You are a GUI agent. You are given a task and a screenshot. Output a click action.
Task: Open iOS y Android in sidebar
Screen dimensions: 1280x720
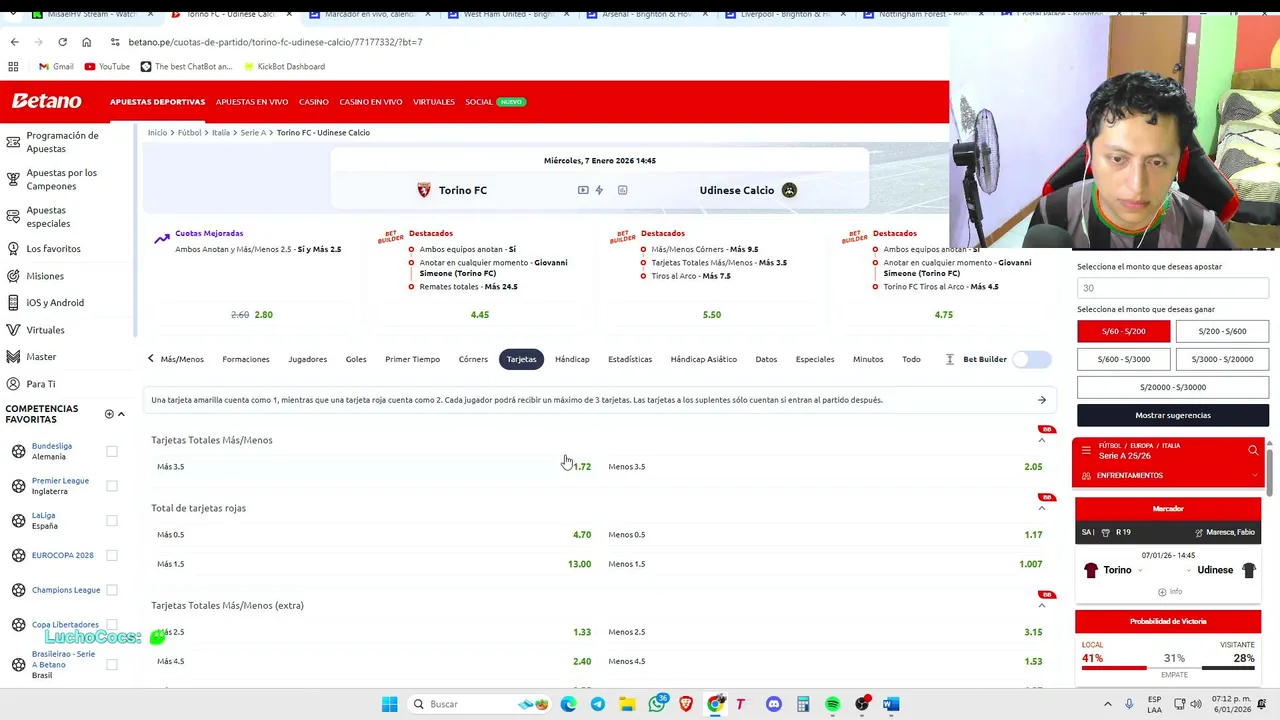pos(55,302)
